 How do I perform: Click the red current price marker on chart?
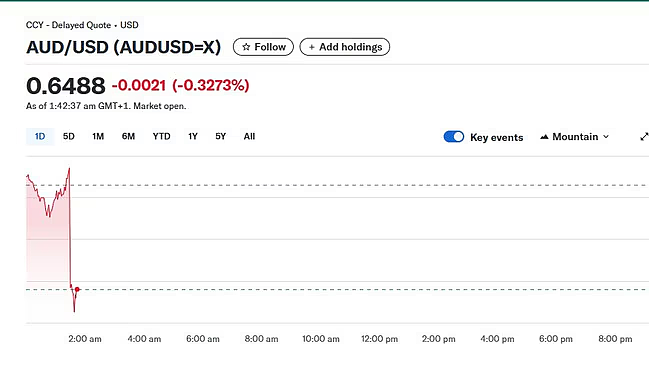pyautogui.click(x=77, y=289)
